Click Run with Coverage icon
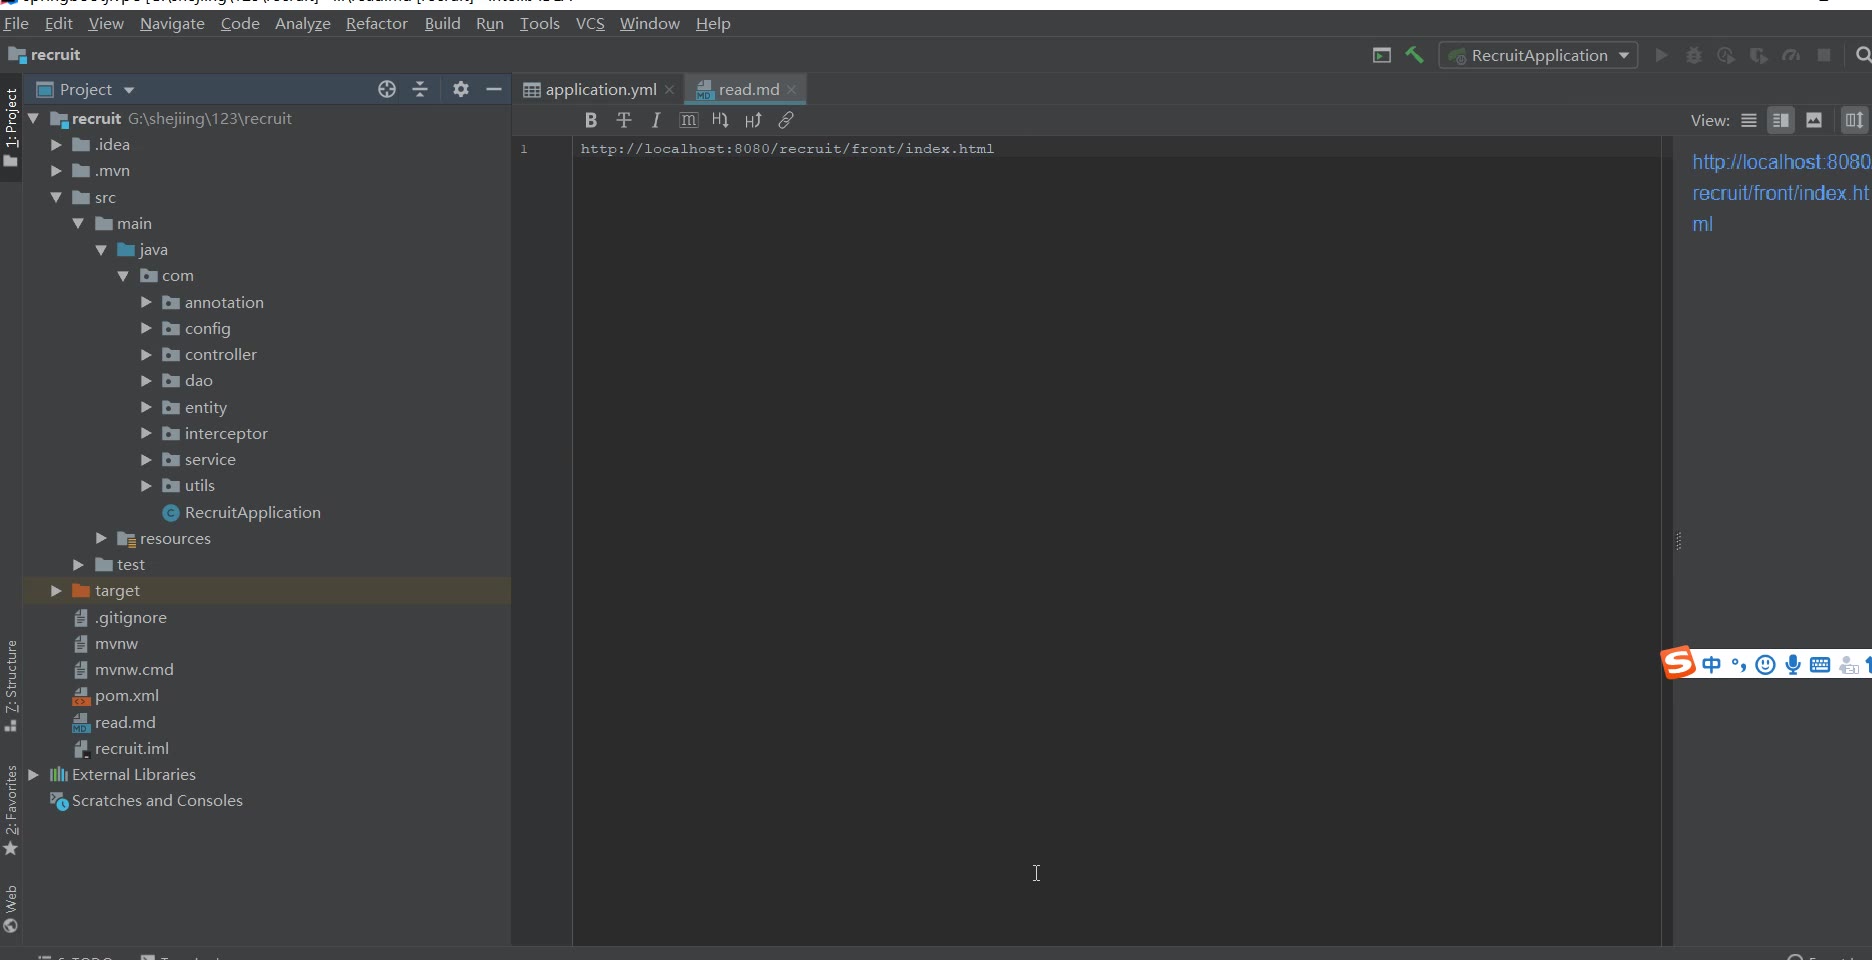This screenshot has width=1872, height=960. (1726, 55)
